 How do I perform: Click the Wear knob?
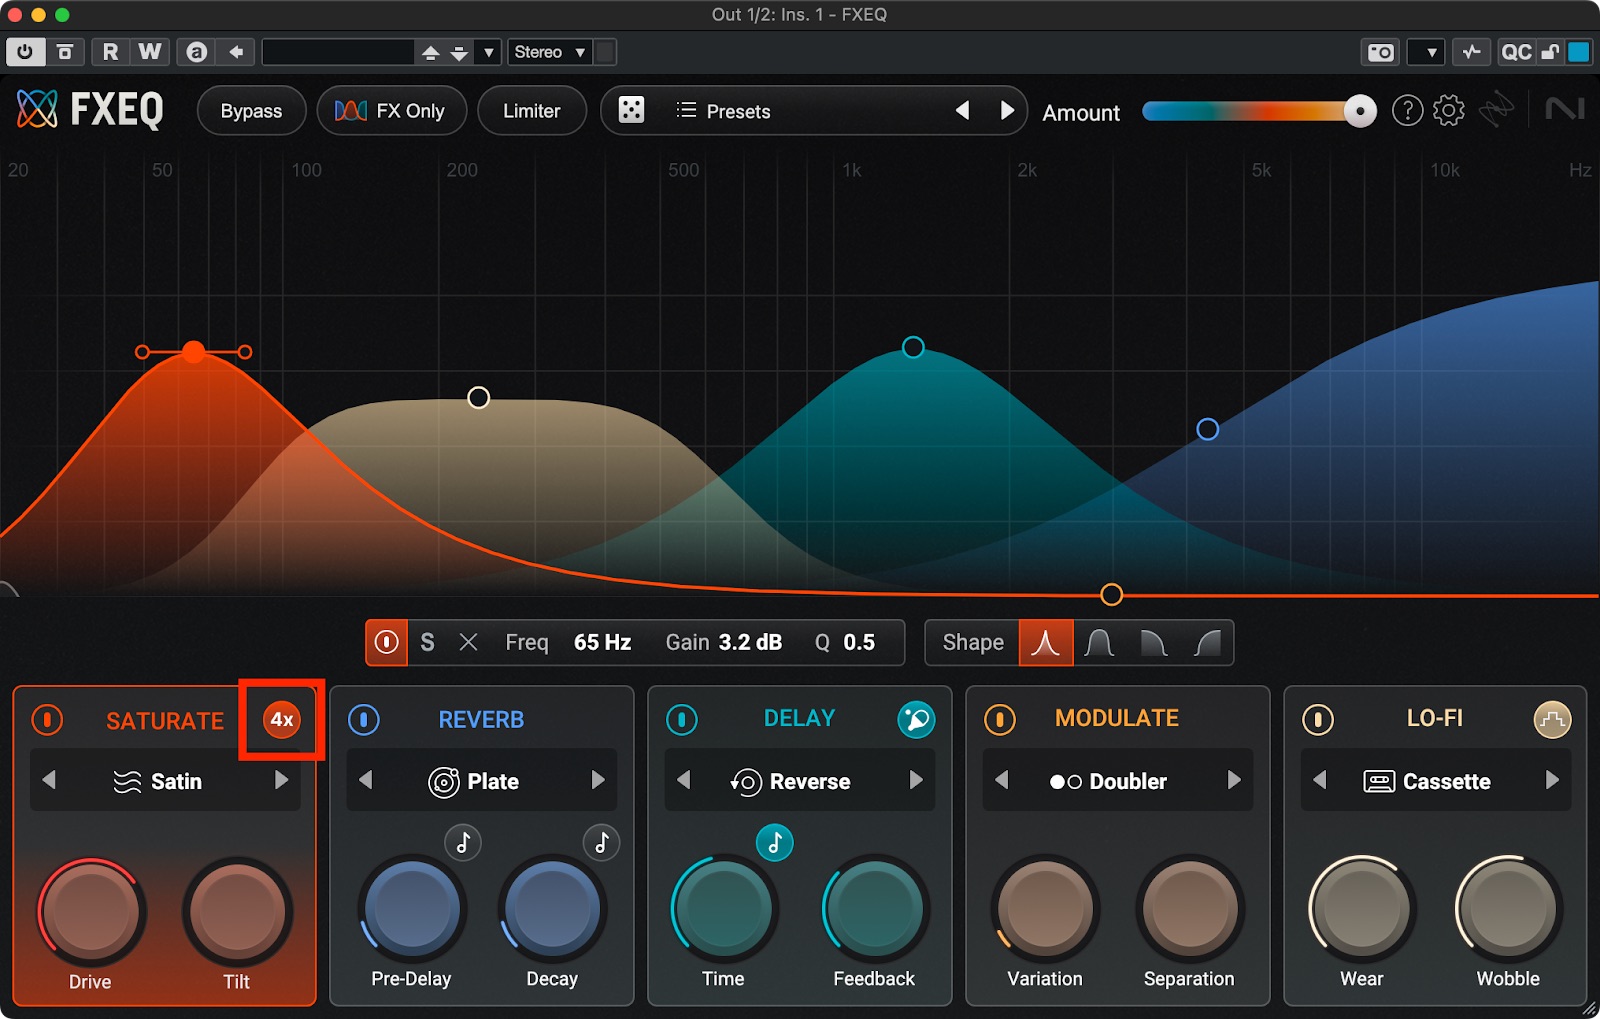click(x=1362, y=909)
